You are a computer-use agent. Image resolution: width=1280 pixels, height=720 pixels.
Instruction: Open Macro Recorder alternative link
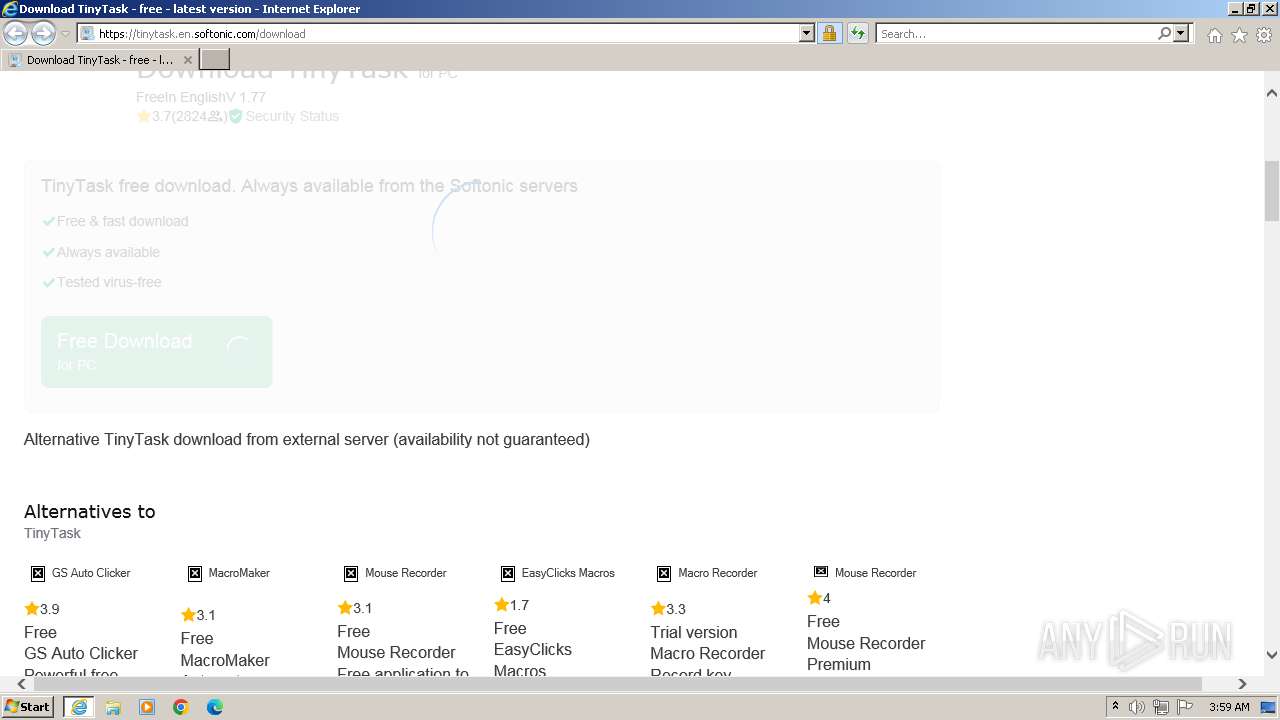click(707, 653)
